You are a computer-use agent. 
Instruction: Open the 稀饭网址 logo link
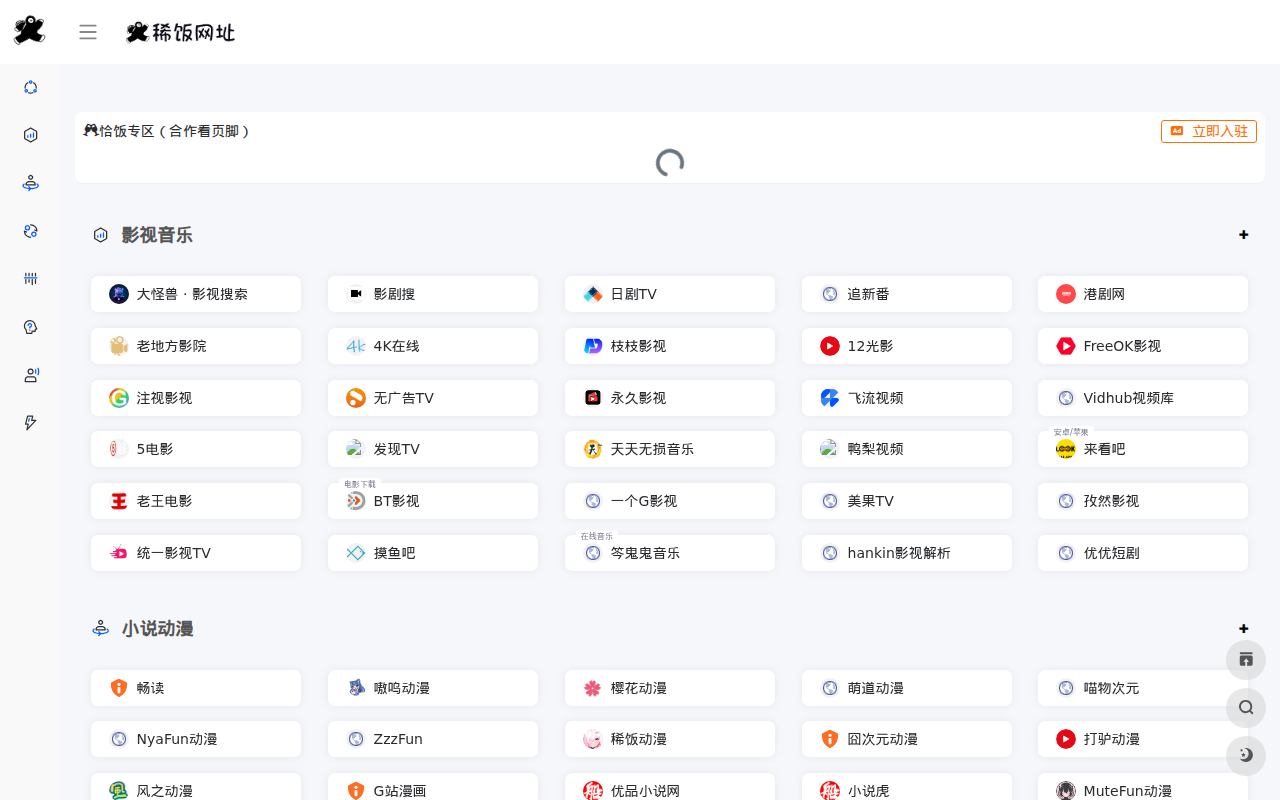click(x=180, y=32)
